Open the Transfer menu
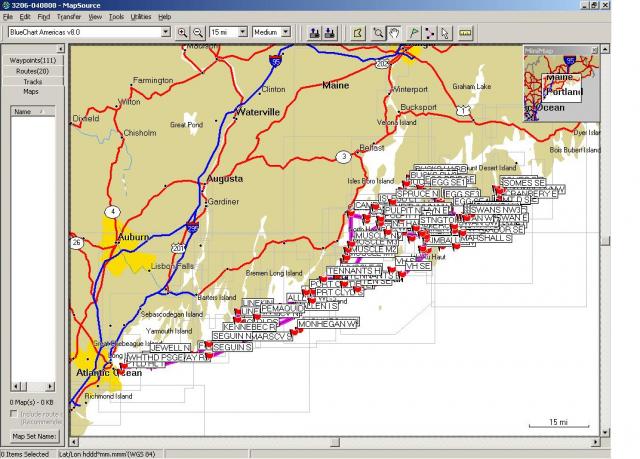Image resolution: width=640 pixels, height=459 pixels. click(69, 17)
